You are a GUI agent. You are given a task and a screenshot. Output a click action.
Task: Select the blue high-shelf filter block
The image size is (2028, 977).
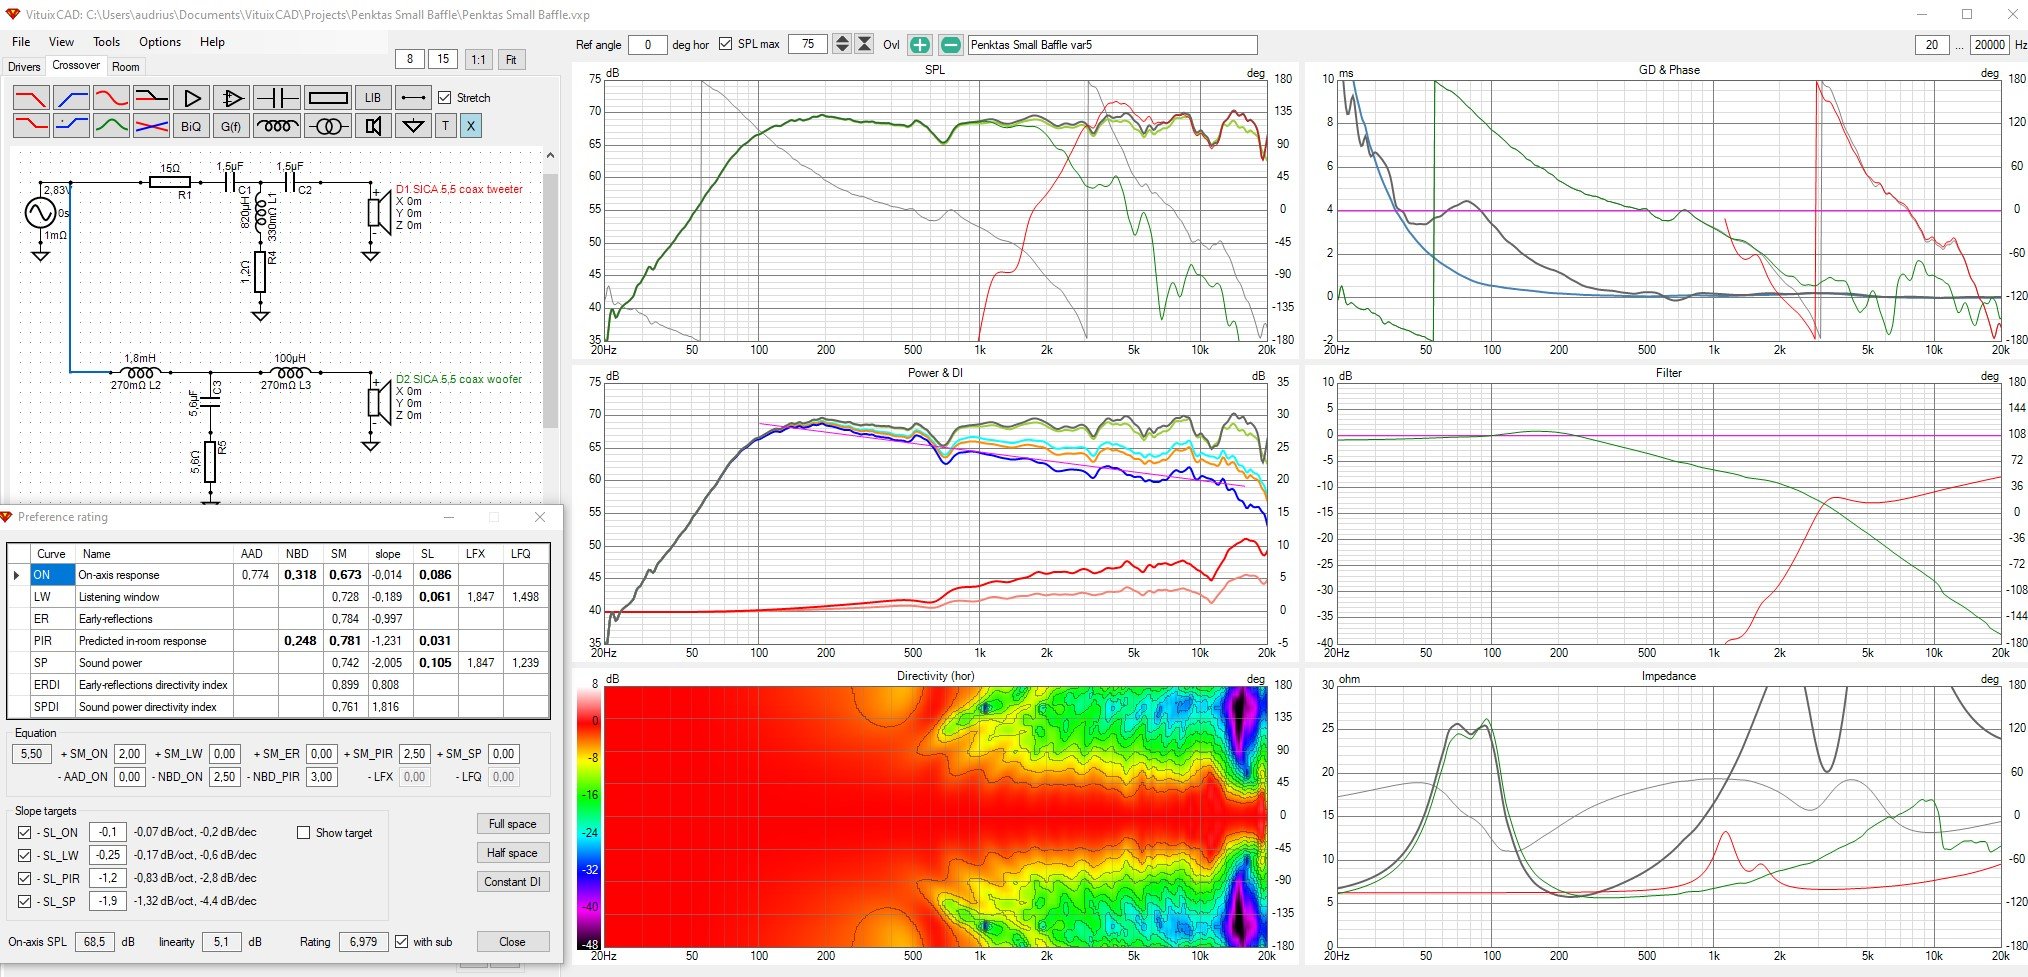point(71,126)
